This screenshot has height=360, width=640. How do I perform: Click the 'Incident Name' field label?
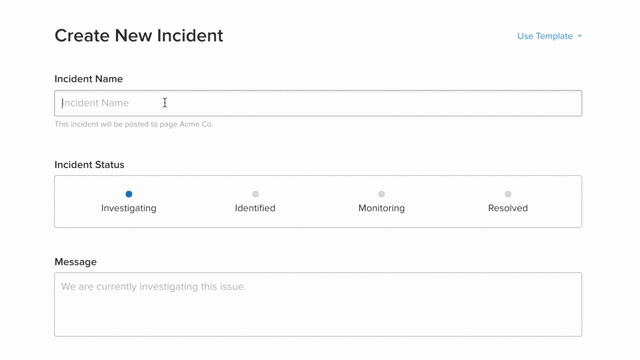(89, 79)
